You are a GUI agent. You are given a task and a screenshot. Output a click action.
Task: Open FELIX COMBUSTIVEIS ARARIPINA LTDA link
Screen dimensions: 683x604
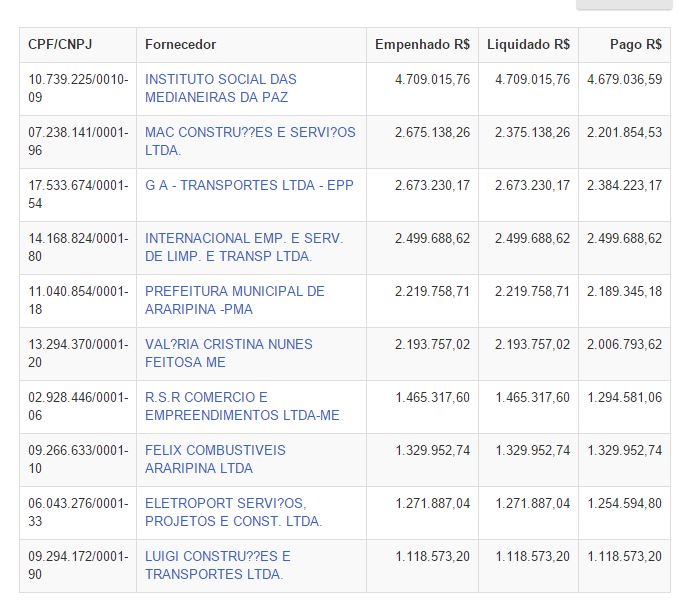tap(215, 459)
